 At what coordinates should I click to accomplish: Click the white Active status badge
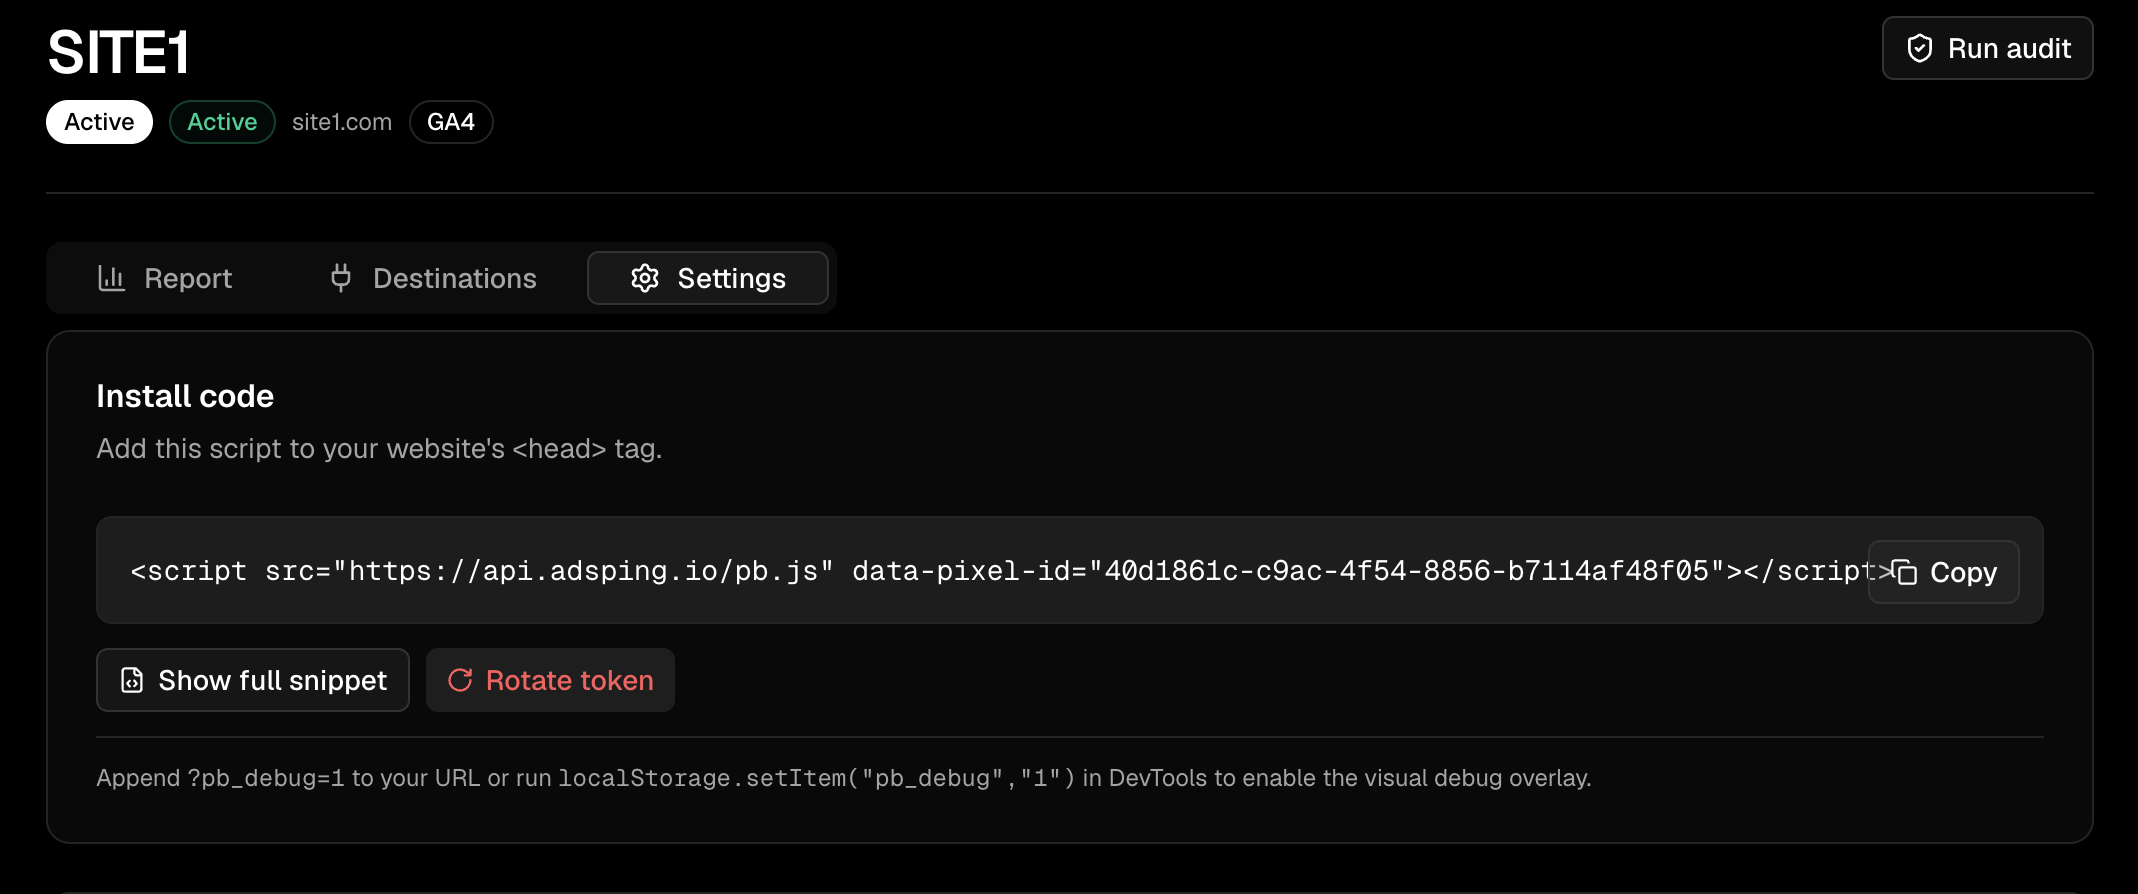pos(99,122)
